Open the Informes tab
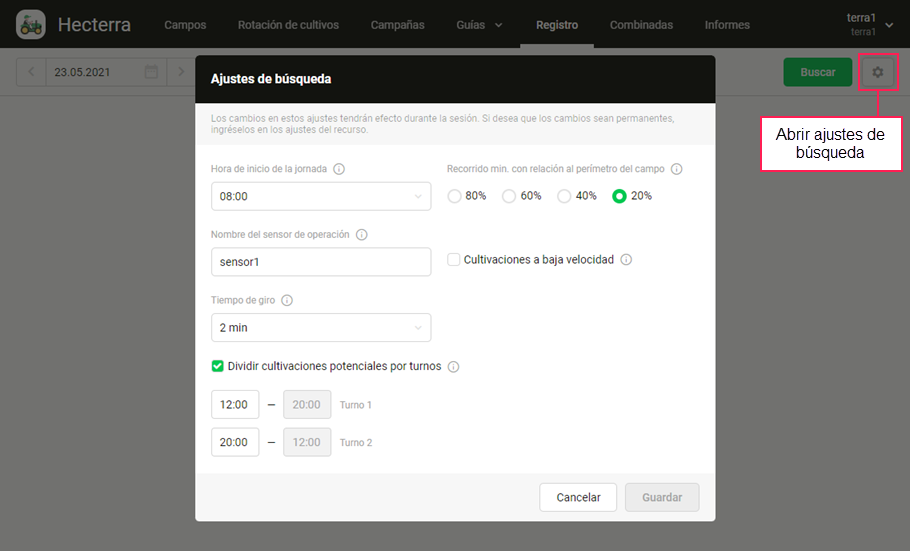Screen dimensions: 910x551 (727, 25)
